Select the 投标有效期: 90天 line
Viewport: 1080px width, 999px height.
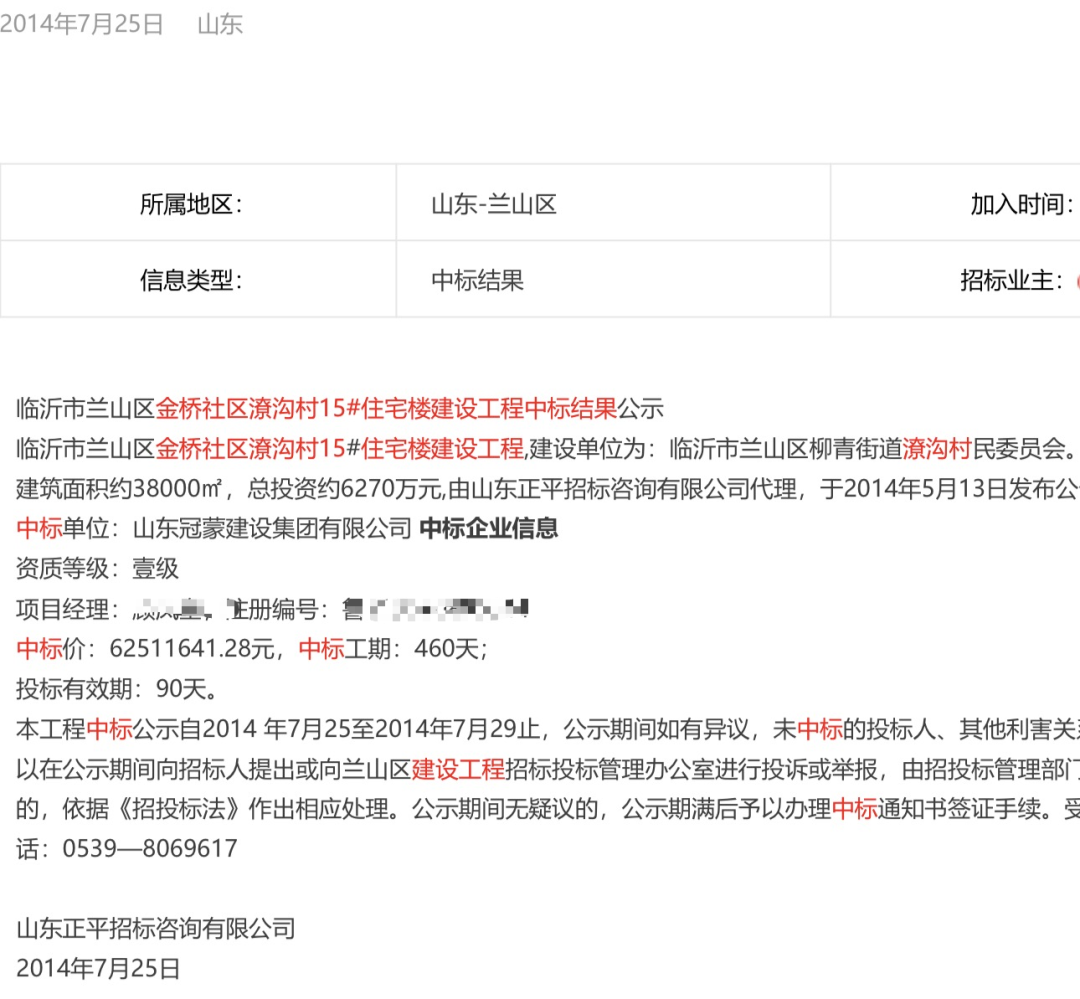[x=116, y=688]
